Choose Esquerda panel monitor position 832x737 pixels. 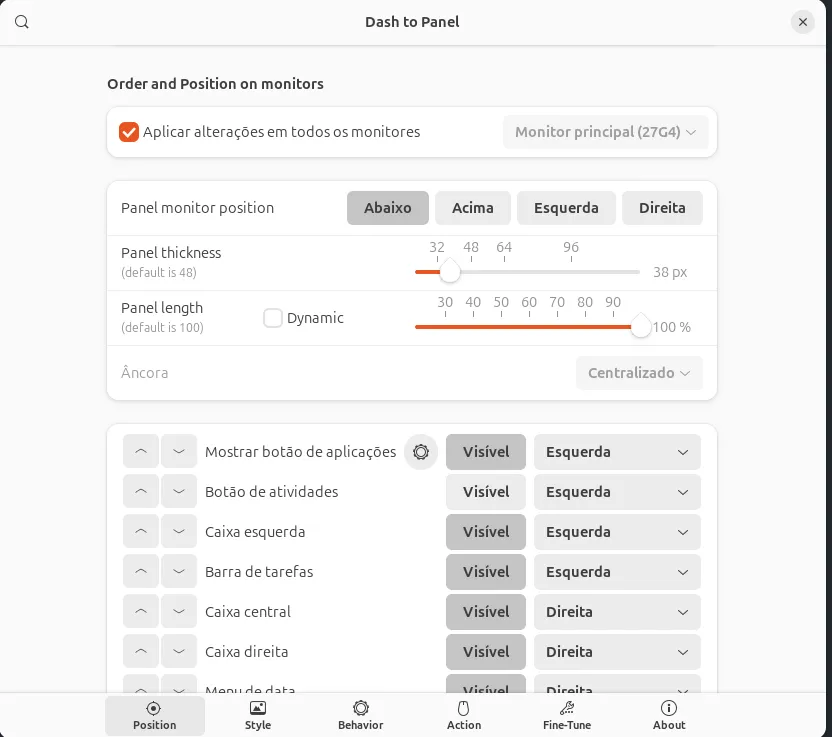(566, 208)
